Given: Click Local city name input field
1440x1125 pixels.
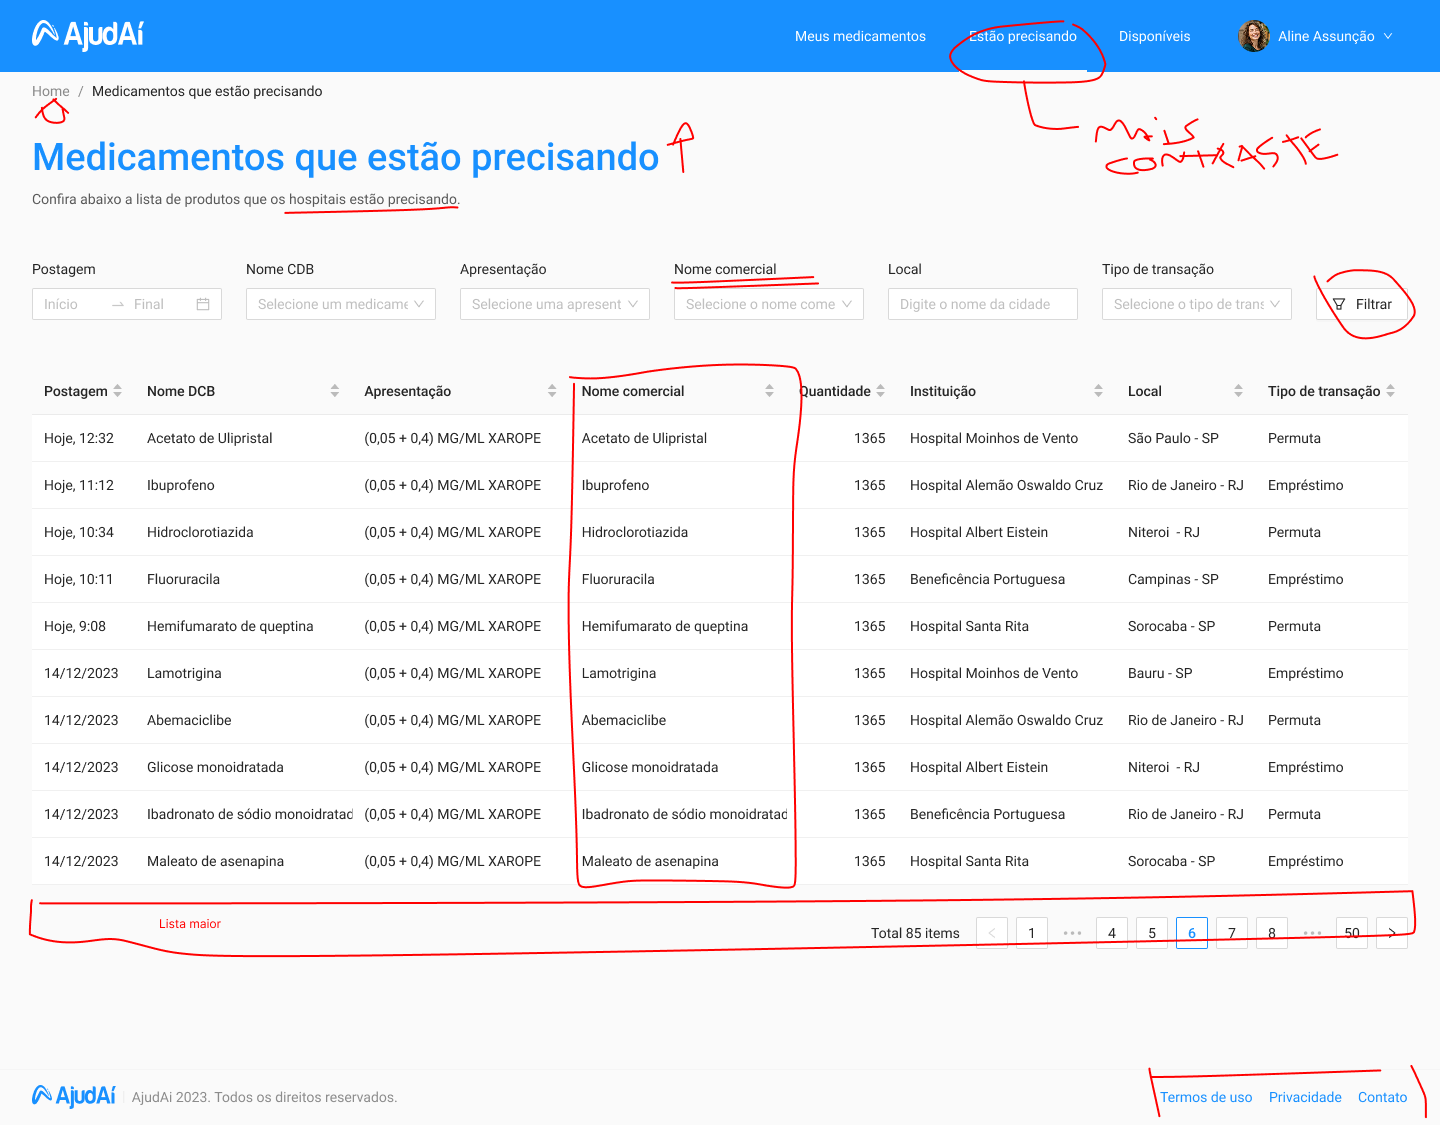Looking at the screenshot, I should pos(983,304).
